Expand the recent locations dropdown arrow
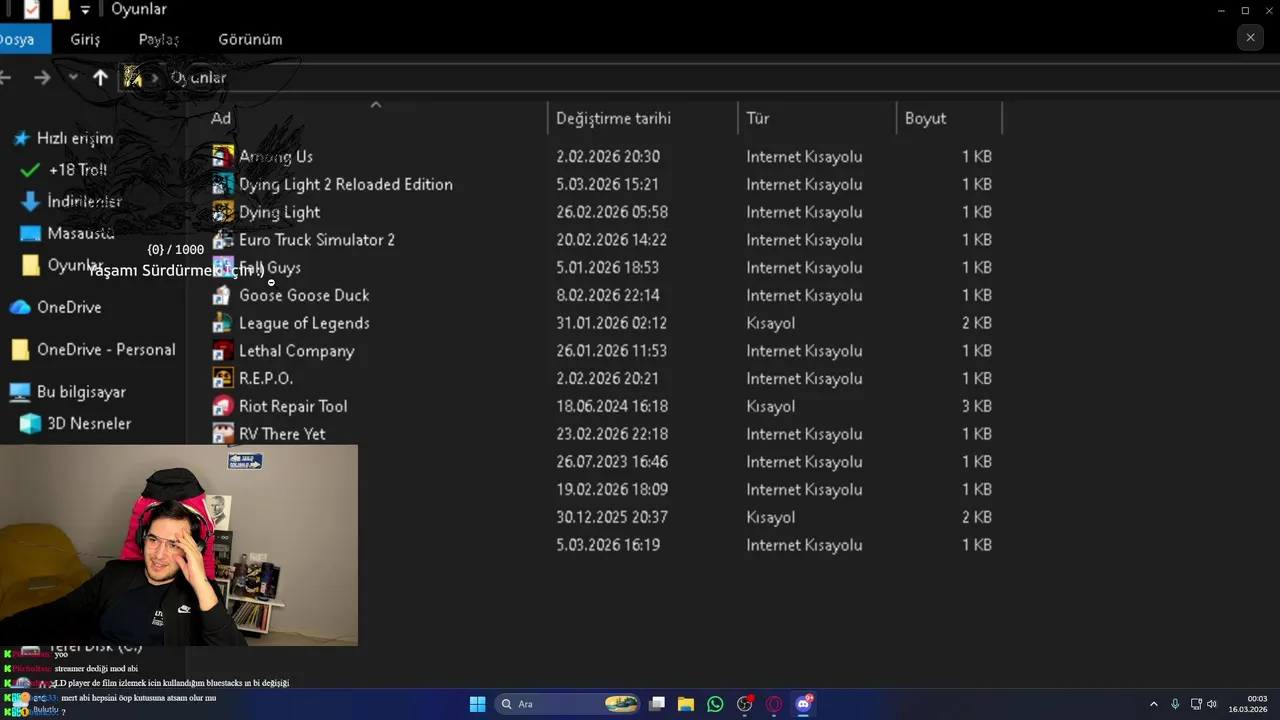The image size is (1280, 720). click(72, 78)
